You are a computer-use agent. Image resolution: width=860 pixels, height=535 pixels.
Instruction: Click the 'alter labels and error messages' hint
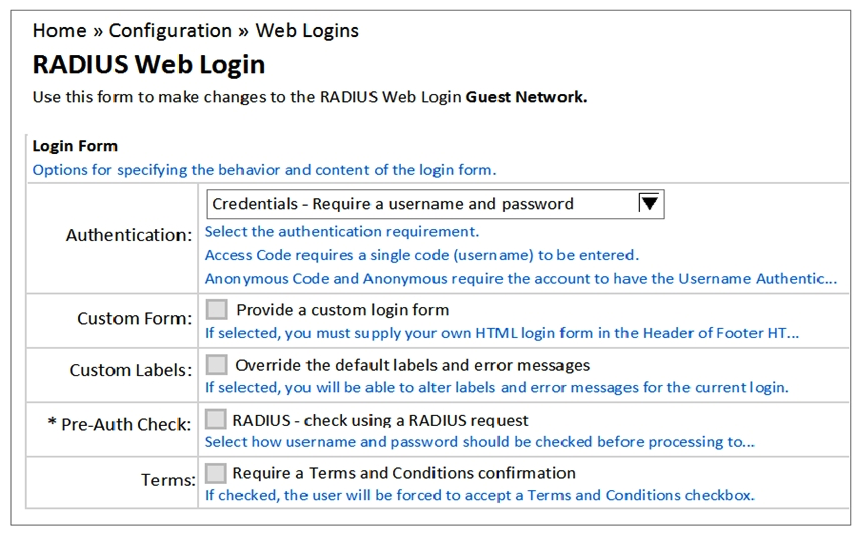(497, 387)
